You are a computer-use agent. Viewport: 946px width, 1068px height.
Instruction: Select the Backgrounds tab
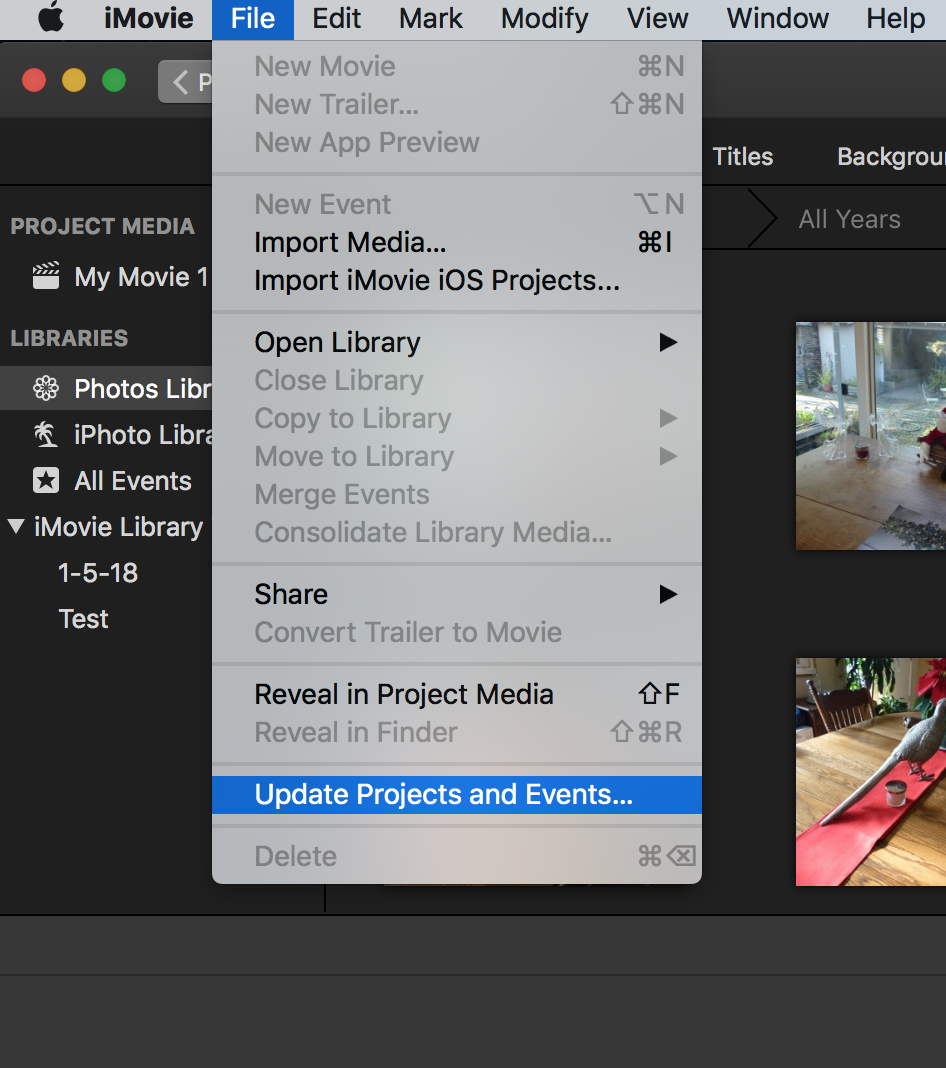889,156
